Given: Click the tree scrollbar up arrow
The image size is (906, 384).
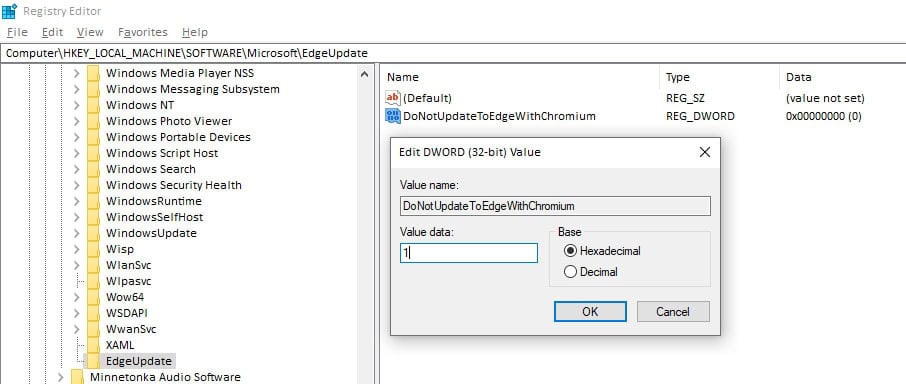Looking at the screenshot, I should pyautogui.click(x=365, y=74).
